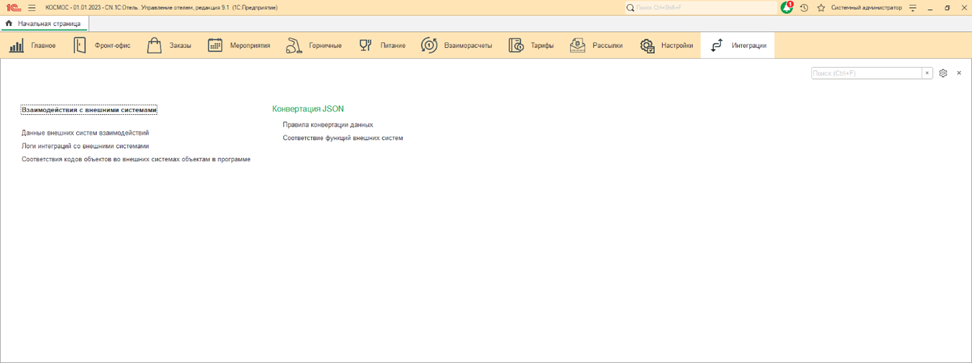Image resolution: width=972 pixels, height=363 pixels.
Task: Click Взаиморасчеты coin cycle icon
Action: 429,45
